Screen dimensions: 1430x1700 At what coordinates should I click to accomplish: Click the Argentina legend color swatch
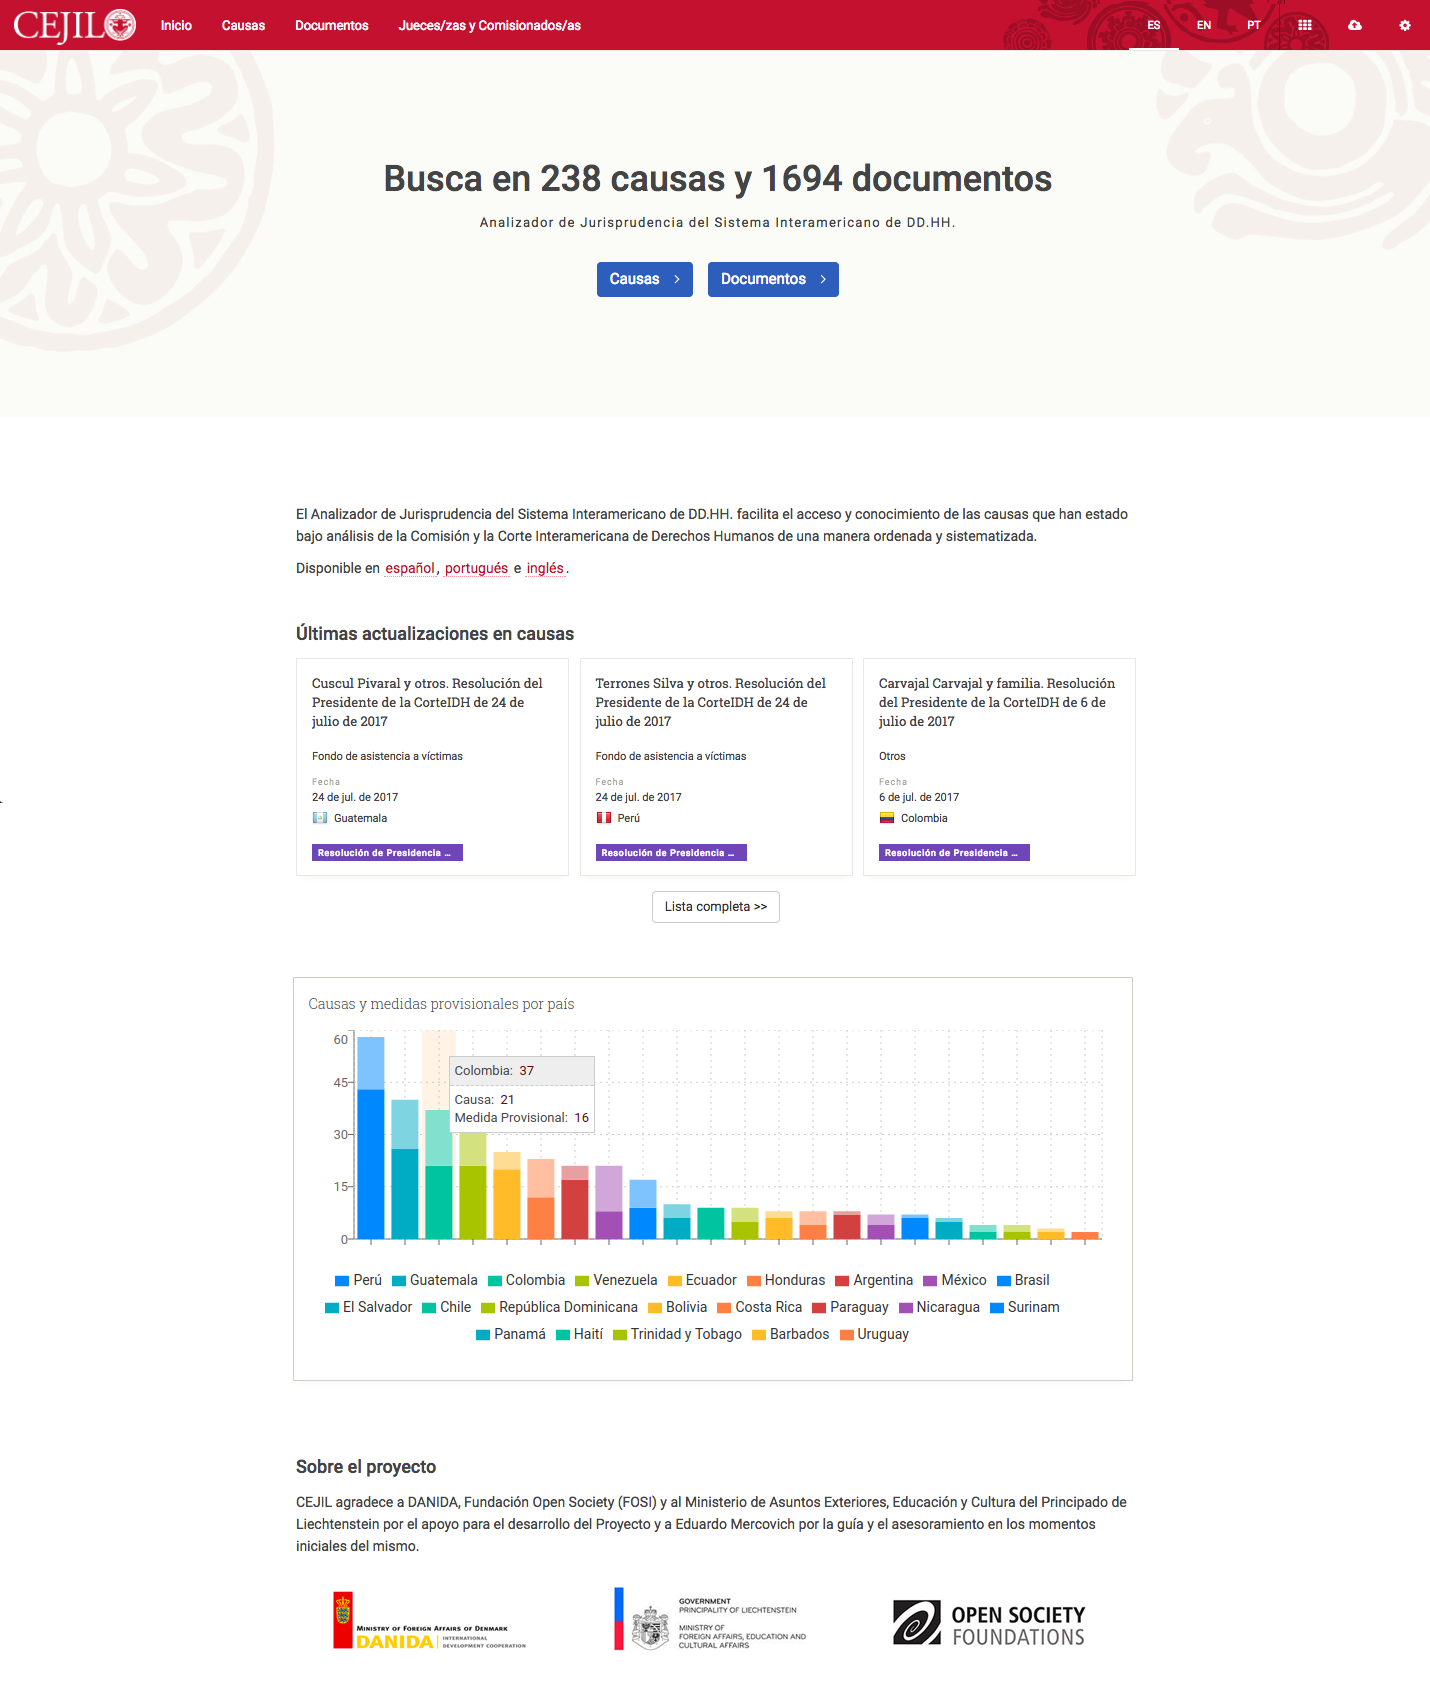tap(842, 1281)
